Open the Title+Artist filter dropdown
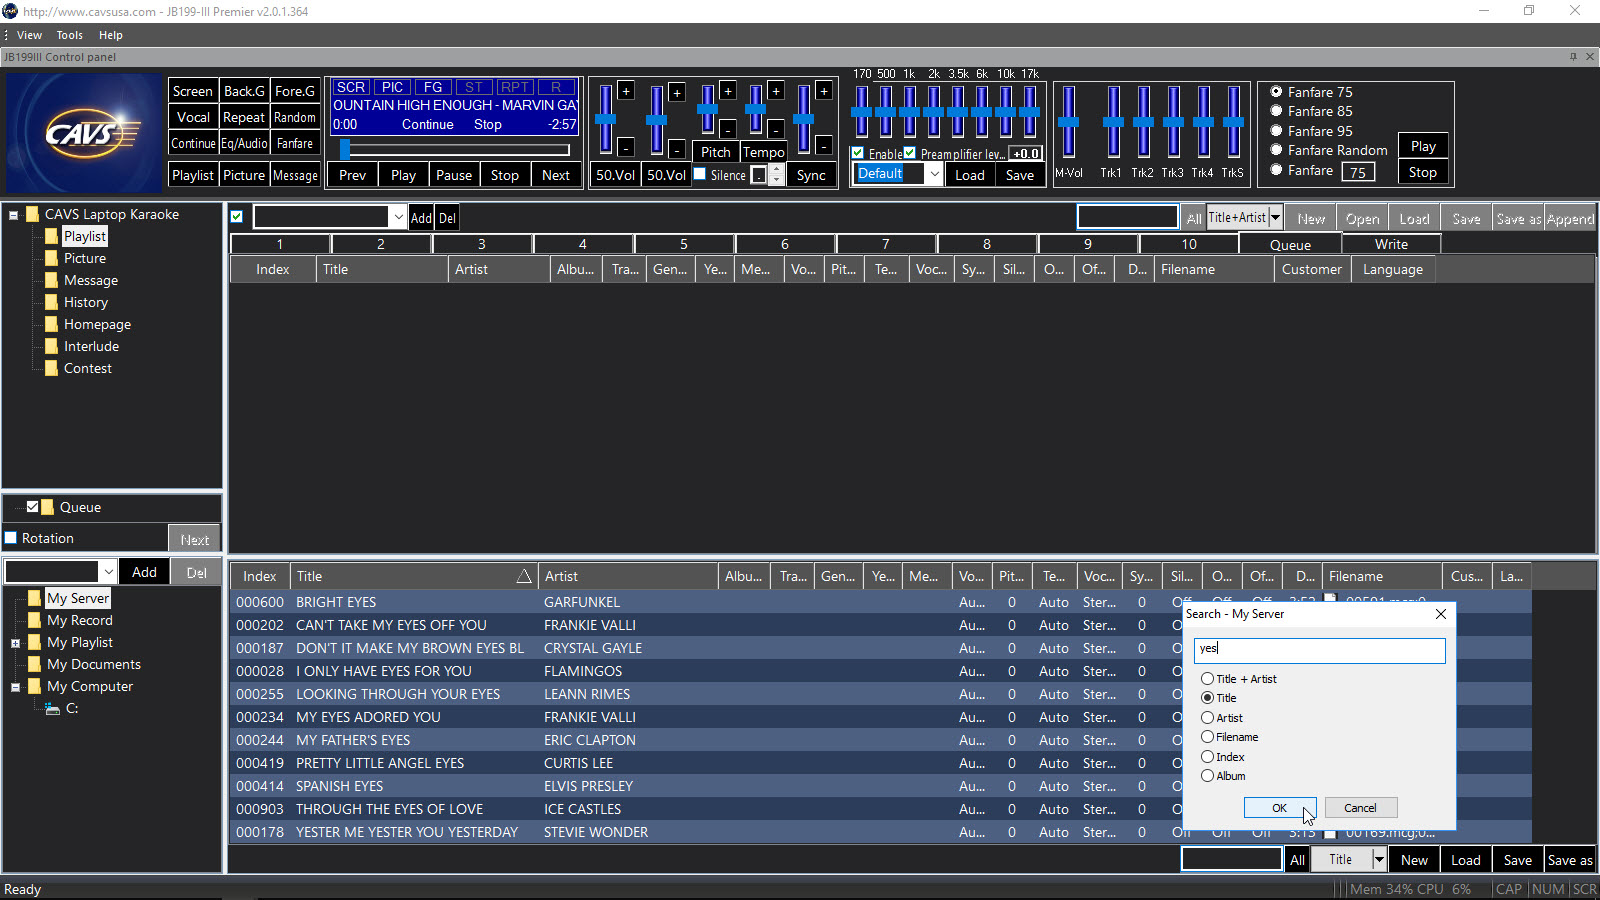Screen dimensions: 1600x900 (1275, 217)
